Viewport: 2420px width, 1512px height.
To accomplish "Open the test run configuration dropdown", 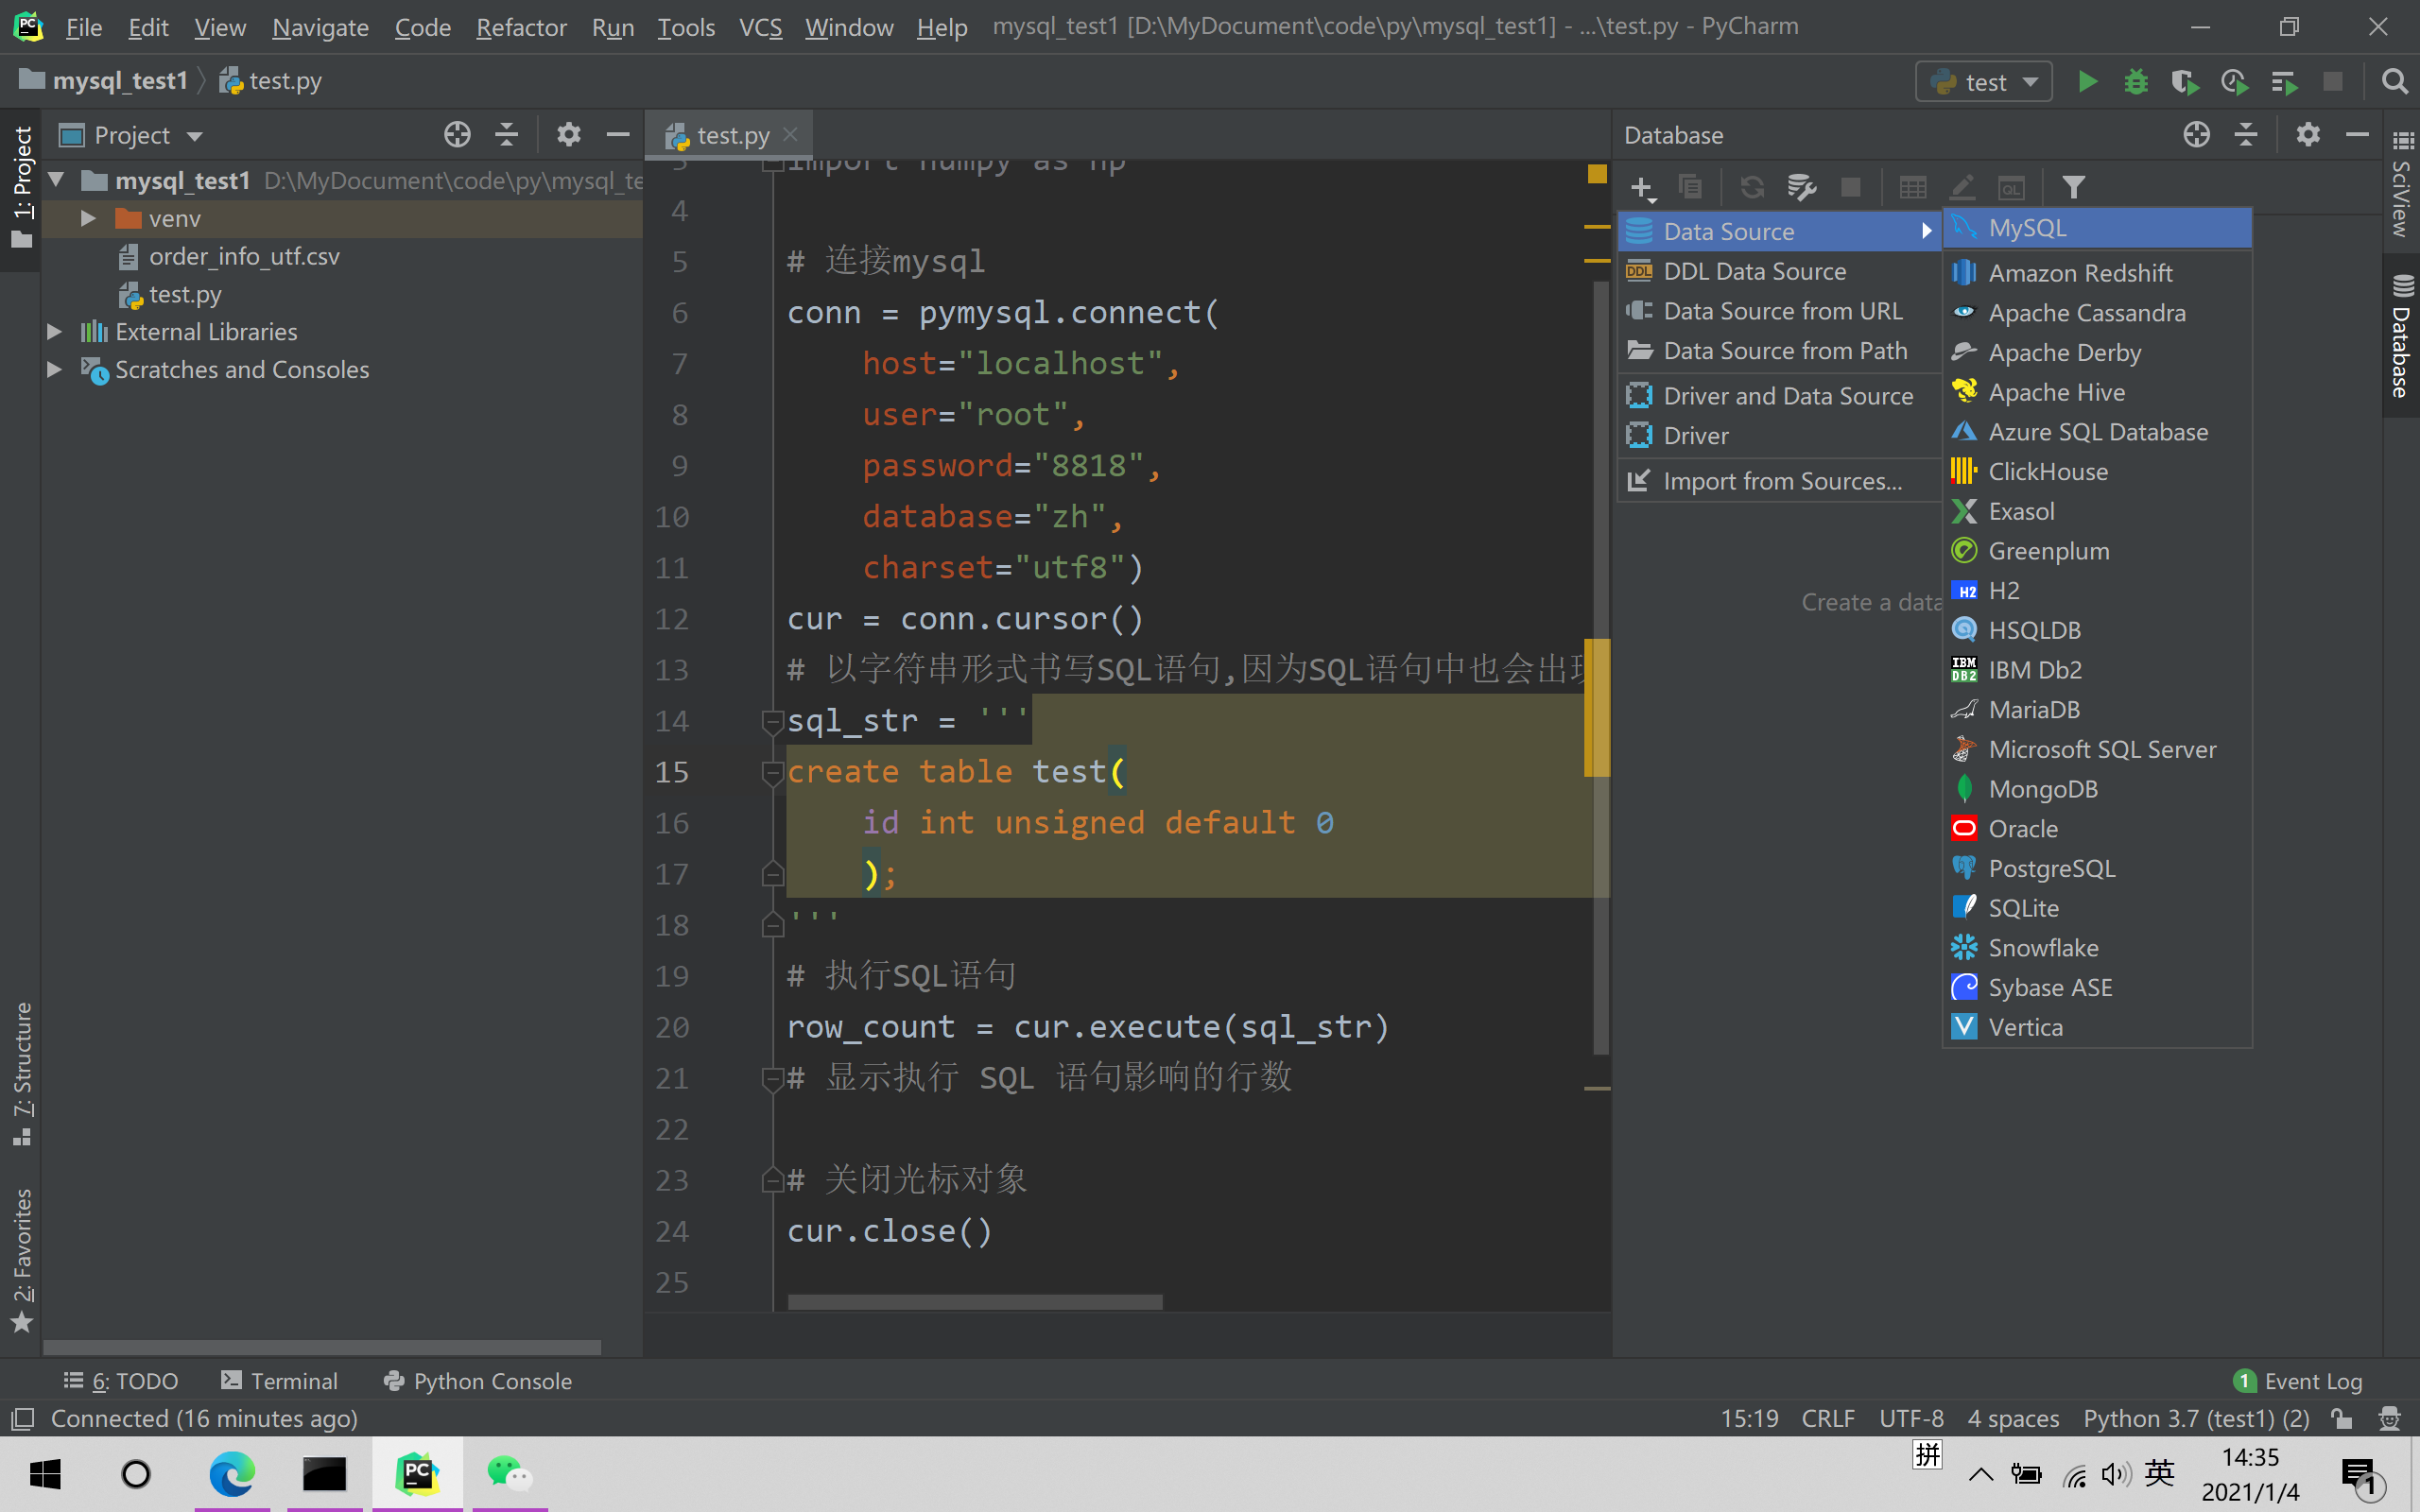I will (1984, 82).
